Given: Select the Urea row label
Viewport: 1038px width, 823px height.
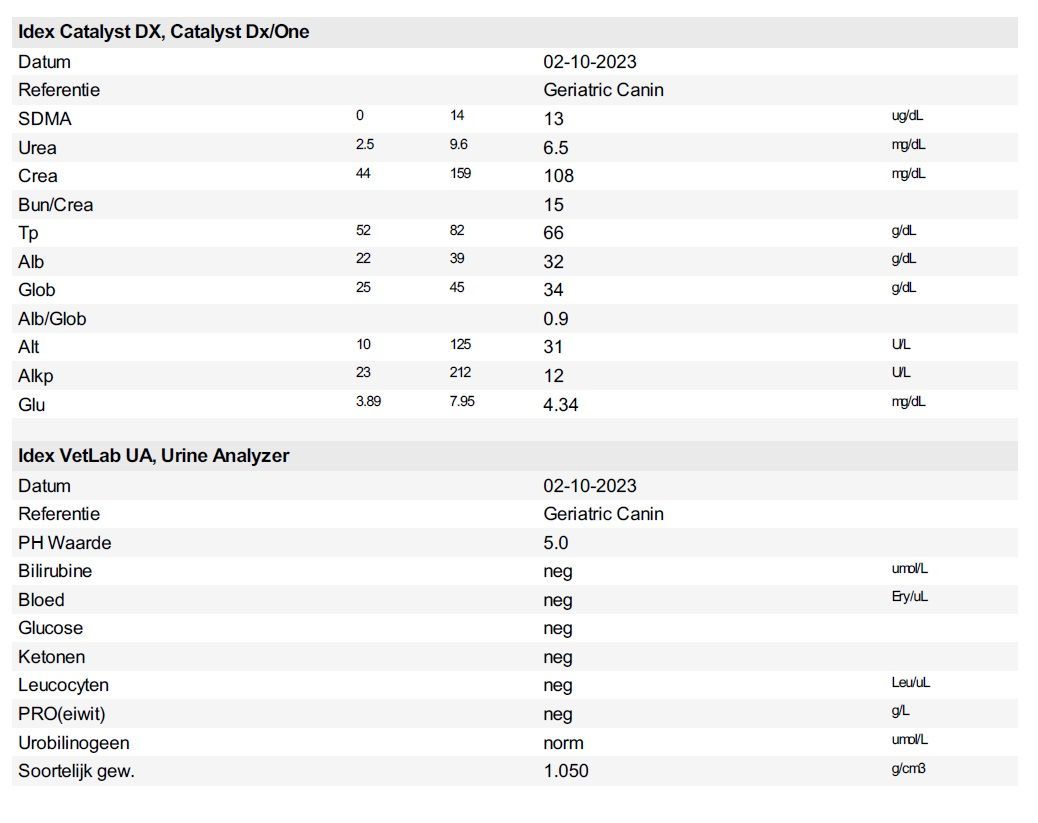Looking at the screenshot, I should point(37,148).
